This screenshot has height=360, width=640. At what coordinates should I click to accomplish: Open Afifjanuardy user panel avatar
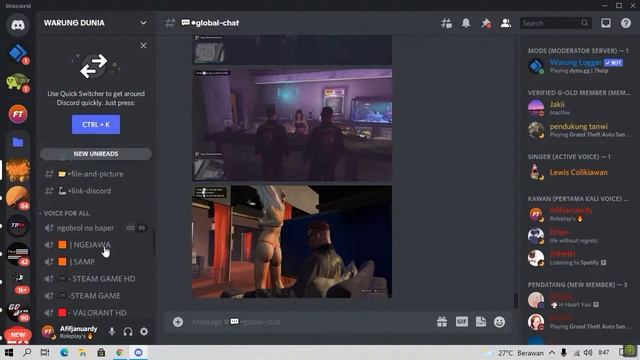click(48, 331)
